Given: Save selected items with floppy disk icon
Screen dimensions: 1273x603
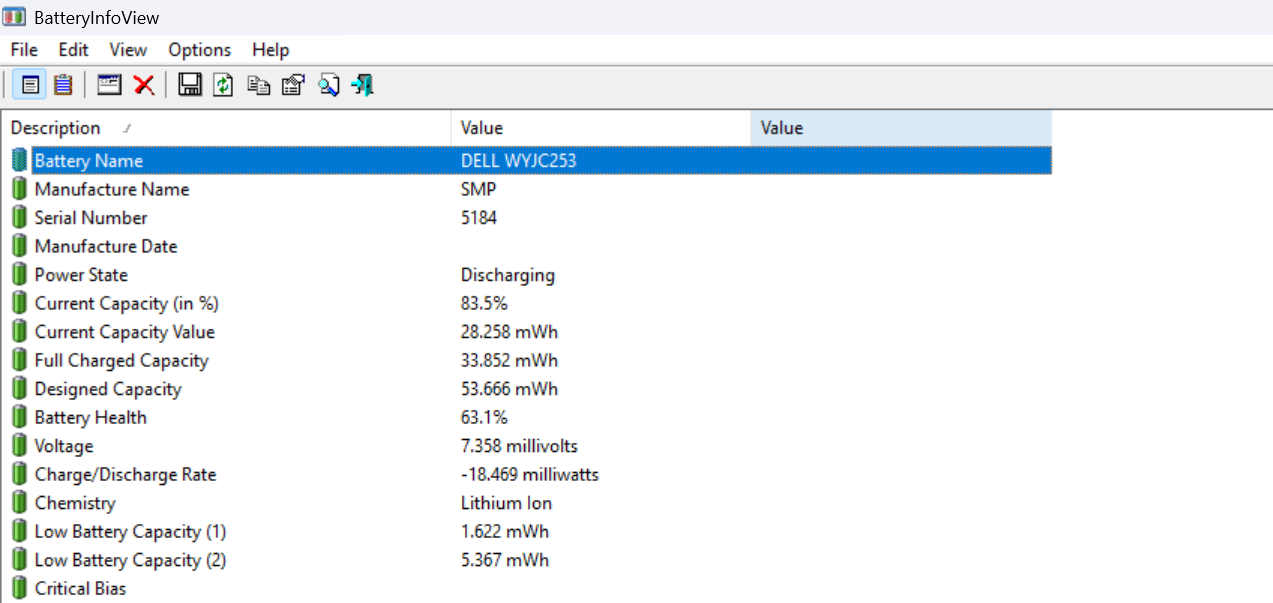Looking at the screenshot, I should [x=190, y=85].
